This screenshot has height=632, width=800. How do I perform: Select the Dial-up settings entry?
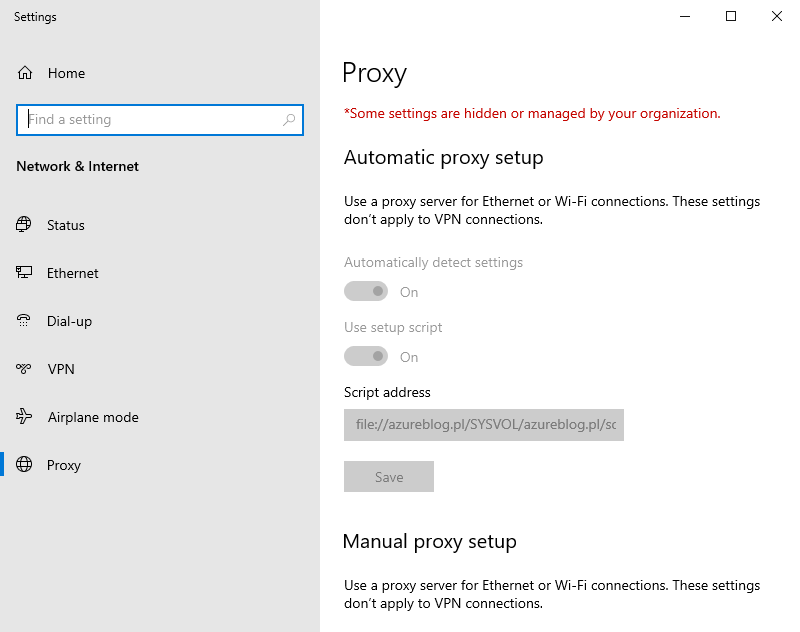pos(70,321)
